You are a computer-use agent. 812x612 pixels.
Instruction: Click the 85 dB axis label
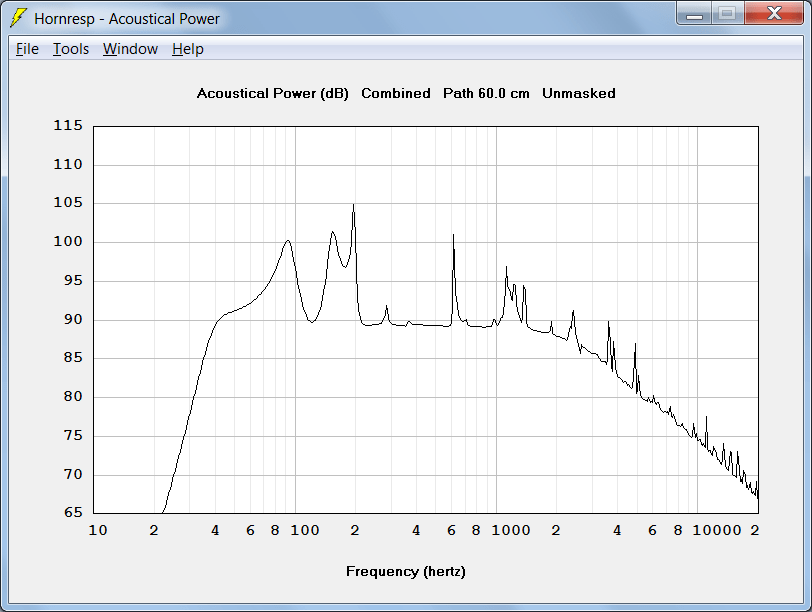pyautogui.click(x=73, y=357)
